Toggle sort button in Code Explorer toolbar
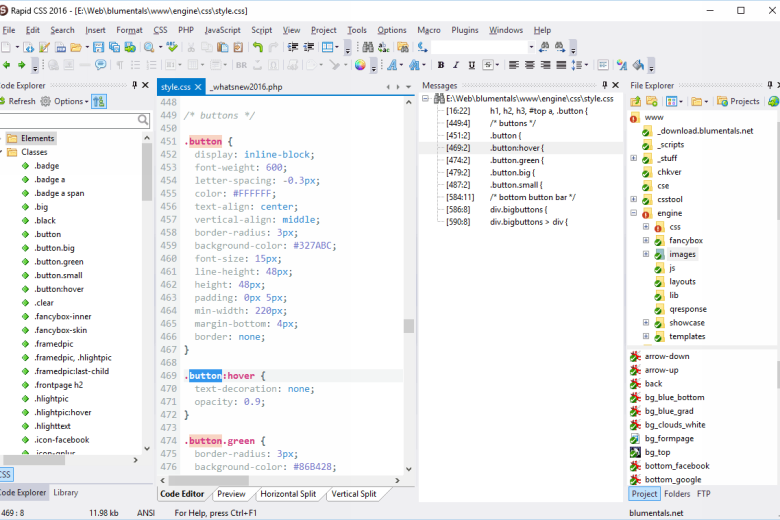Image resolution: width=780 pixels, height=520 pixels. click(x=99, y=102)
